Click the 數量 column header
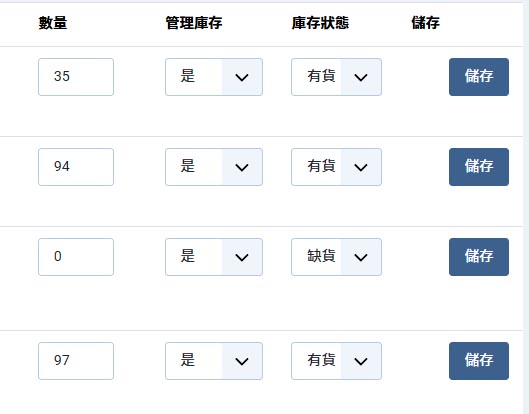529x414 pixels. [x=53, y=23]
